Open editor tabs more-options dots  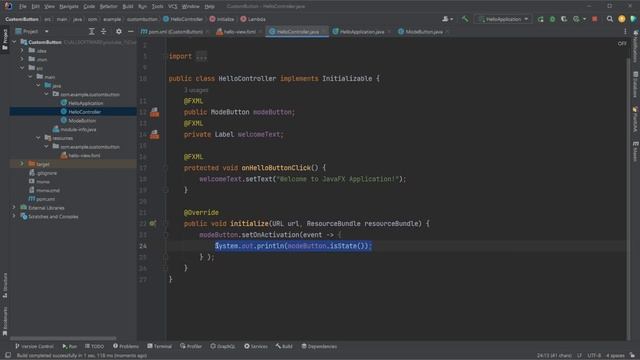[625, 31]
